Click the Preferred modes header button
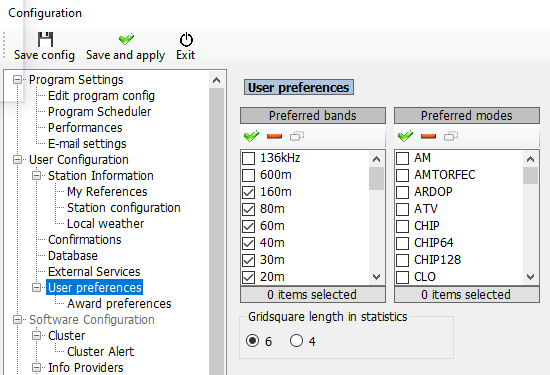This screenshot has height=375, width=550. (x=467, y=115)
